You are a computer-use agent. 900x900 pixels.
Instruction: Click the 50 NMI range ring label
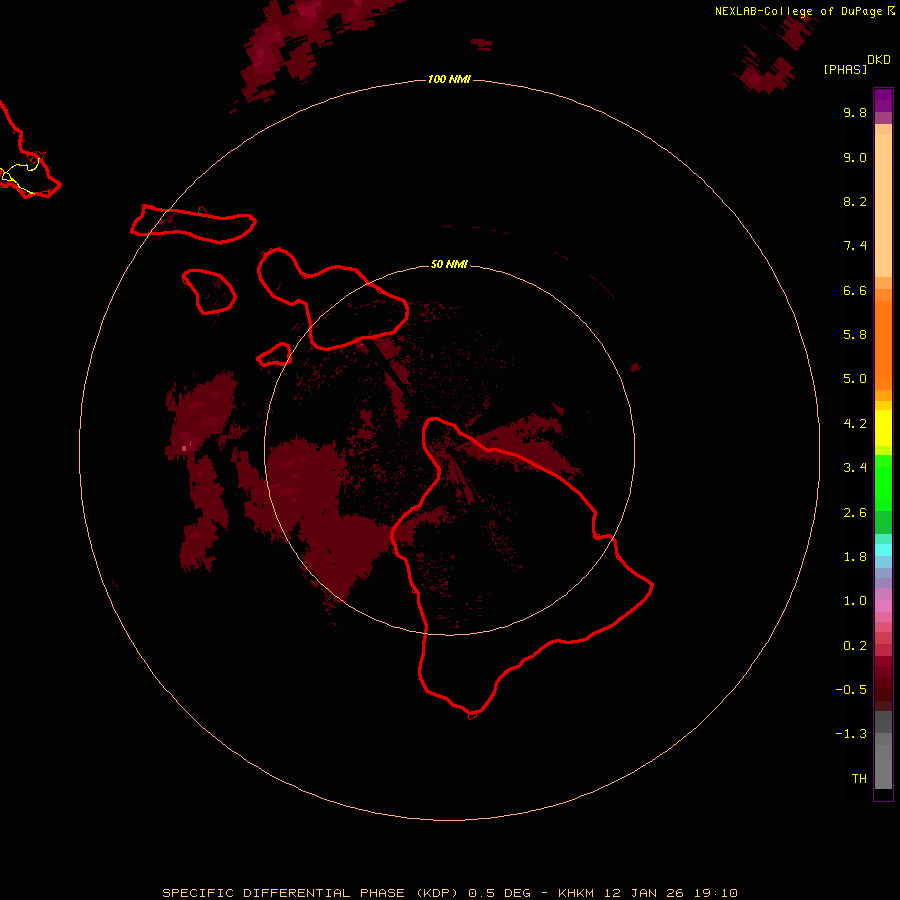(x=449, y=264)
